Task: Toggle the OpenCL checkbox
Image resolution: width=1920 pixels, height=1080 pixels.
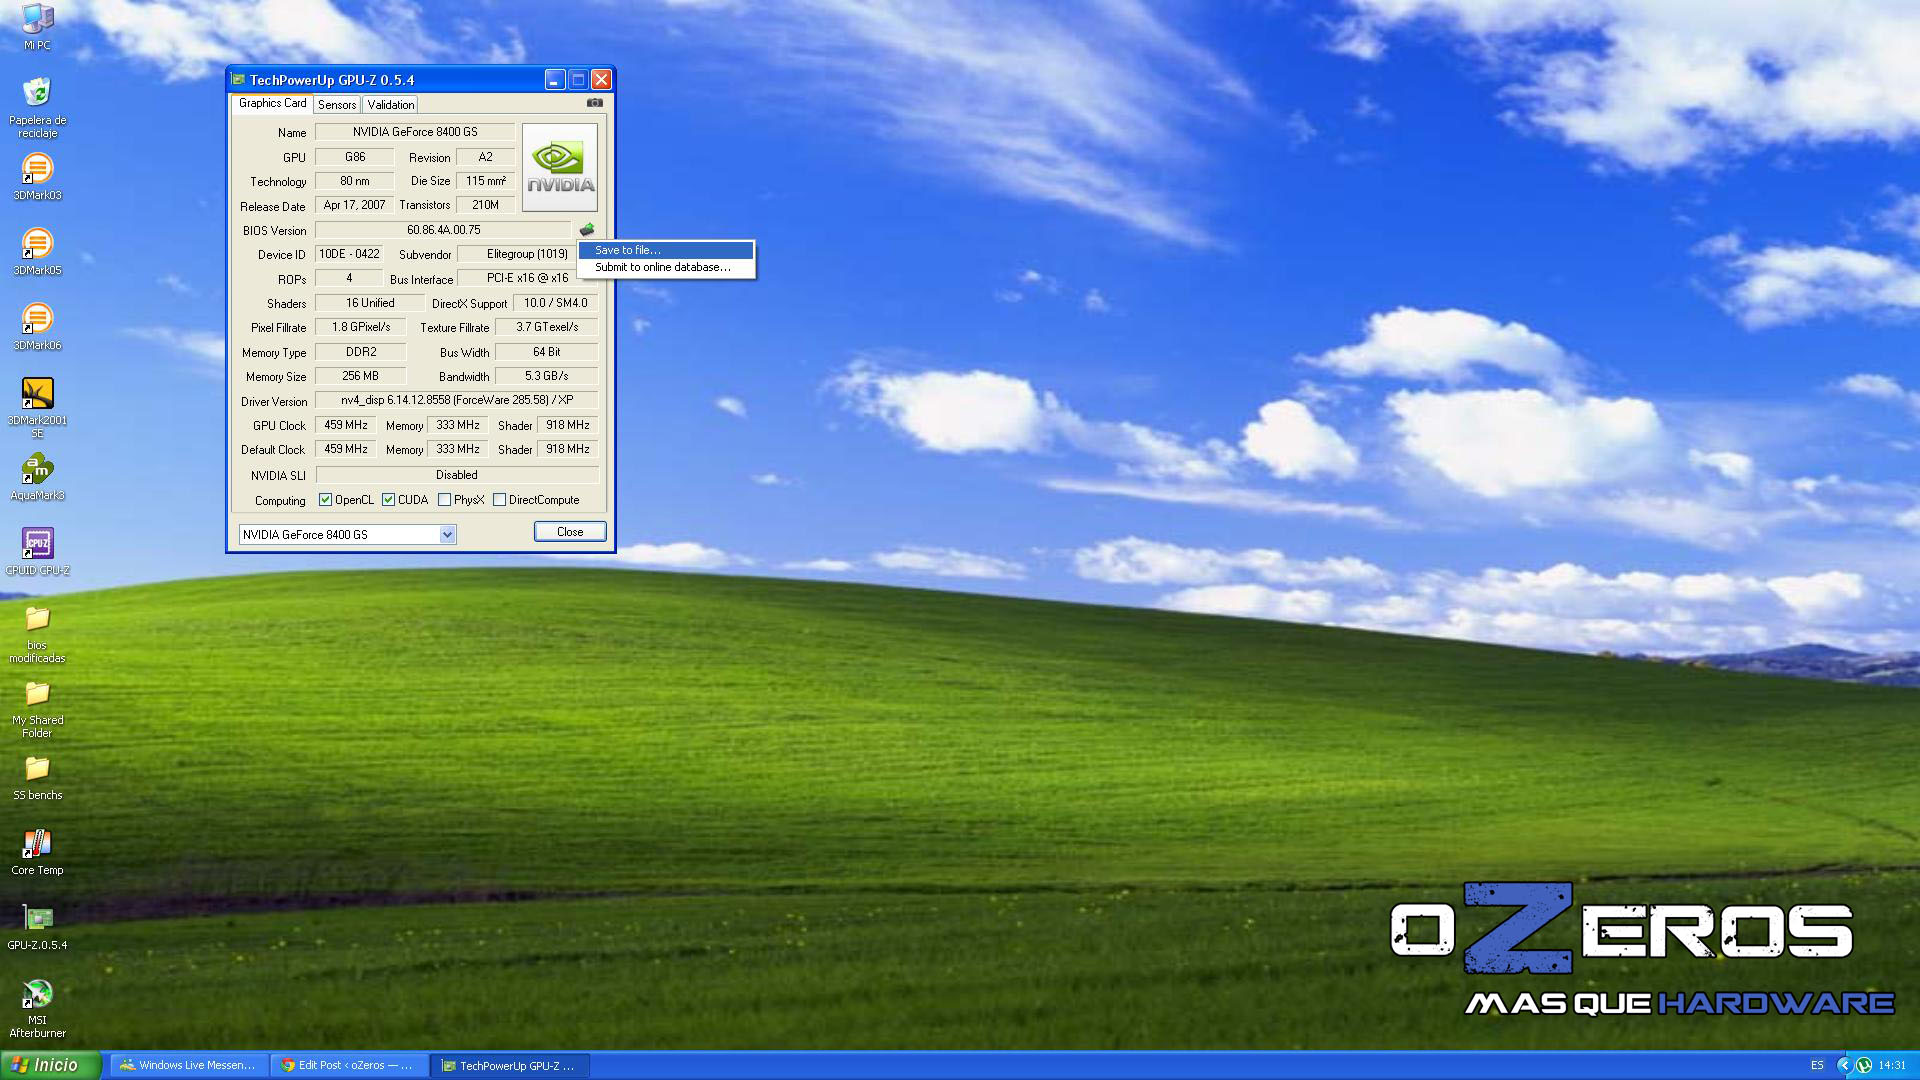Action: [325, 500]
